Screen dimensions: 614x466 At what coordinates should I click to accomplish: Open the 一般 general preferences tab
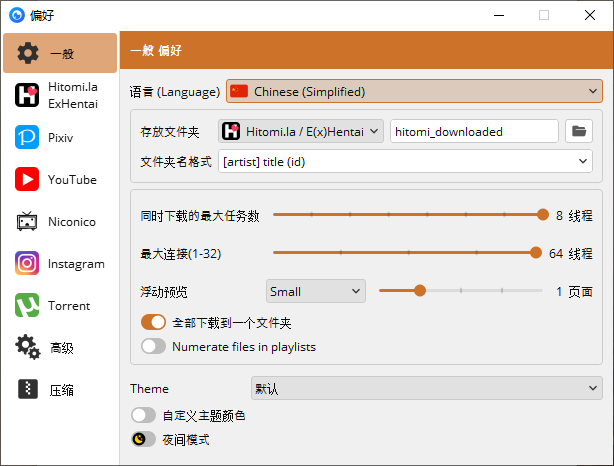pyautogui.click(x=60, y=53)
